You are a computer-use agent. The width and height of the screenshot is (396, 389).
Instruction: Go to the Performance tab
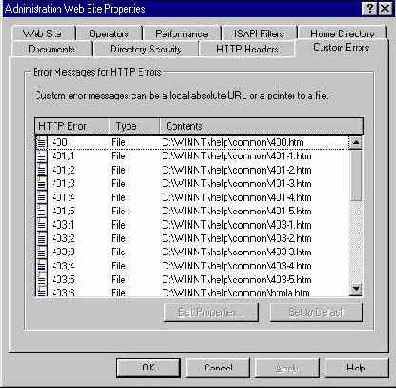pos(182,34)
